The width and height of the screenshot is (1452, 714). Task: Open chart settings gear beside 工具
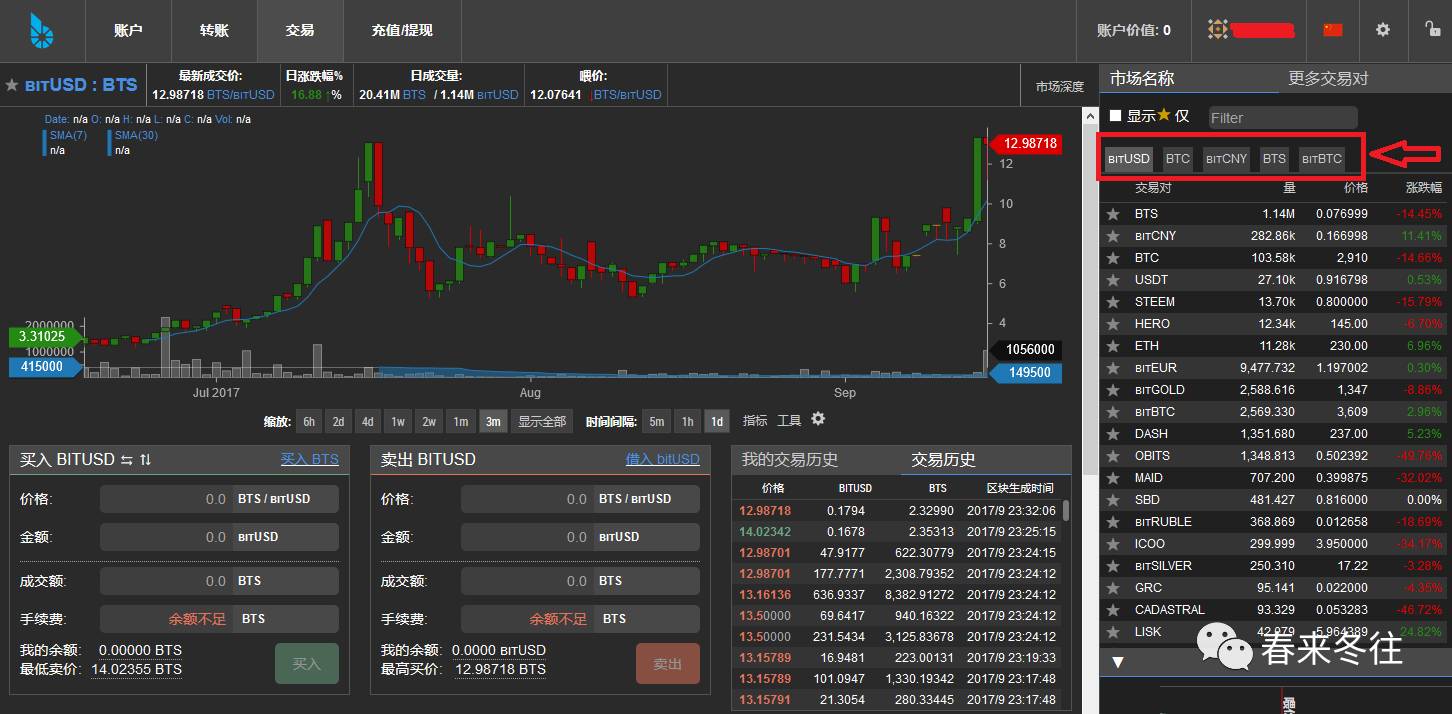click(818, 420)
